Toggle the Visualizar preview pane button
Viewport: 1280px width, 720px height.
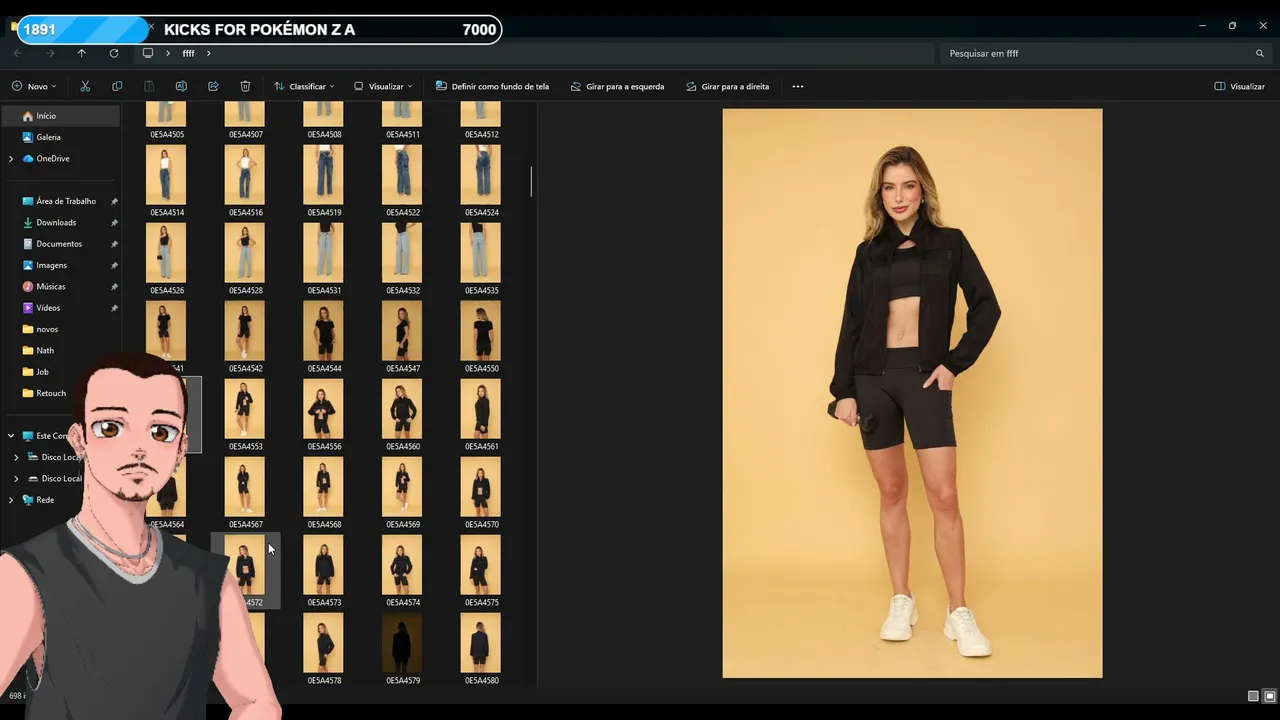(1239, 86)
